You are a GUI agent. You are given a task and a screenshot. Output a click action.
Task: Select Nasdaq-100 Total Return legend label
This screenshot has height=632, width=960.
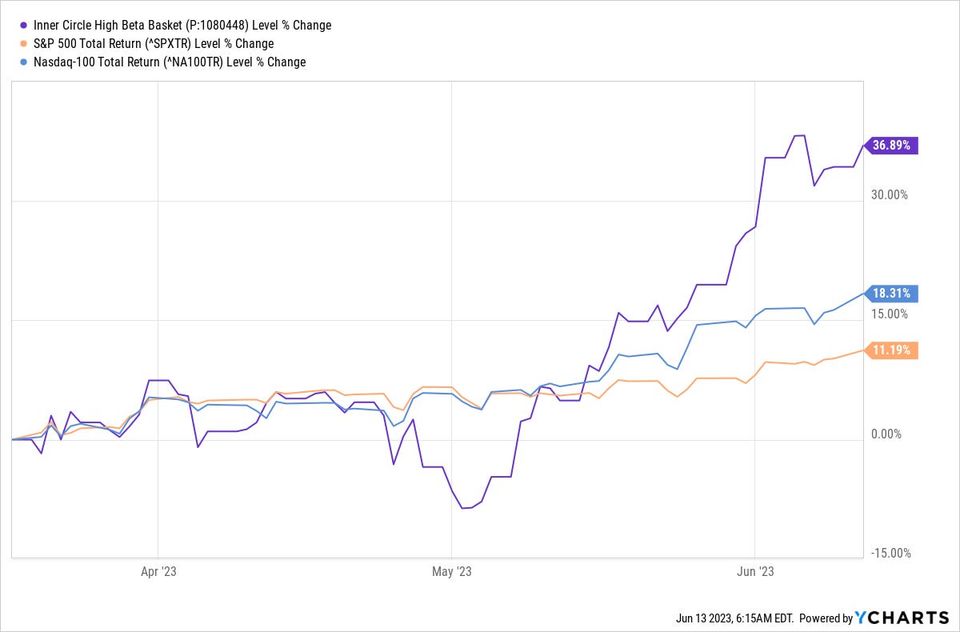pos(168,62)
